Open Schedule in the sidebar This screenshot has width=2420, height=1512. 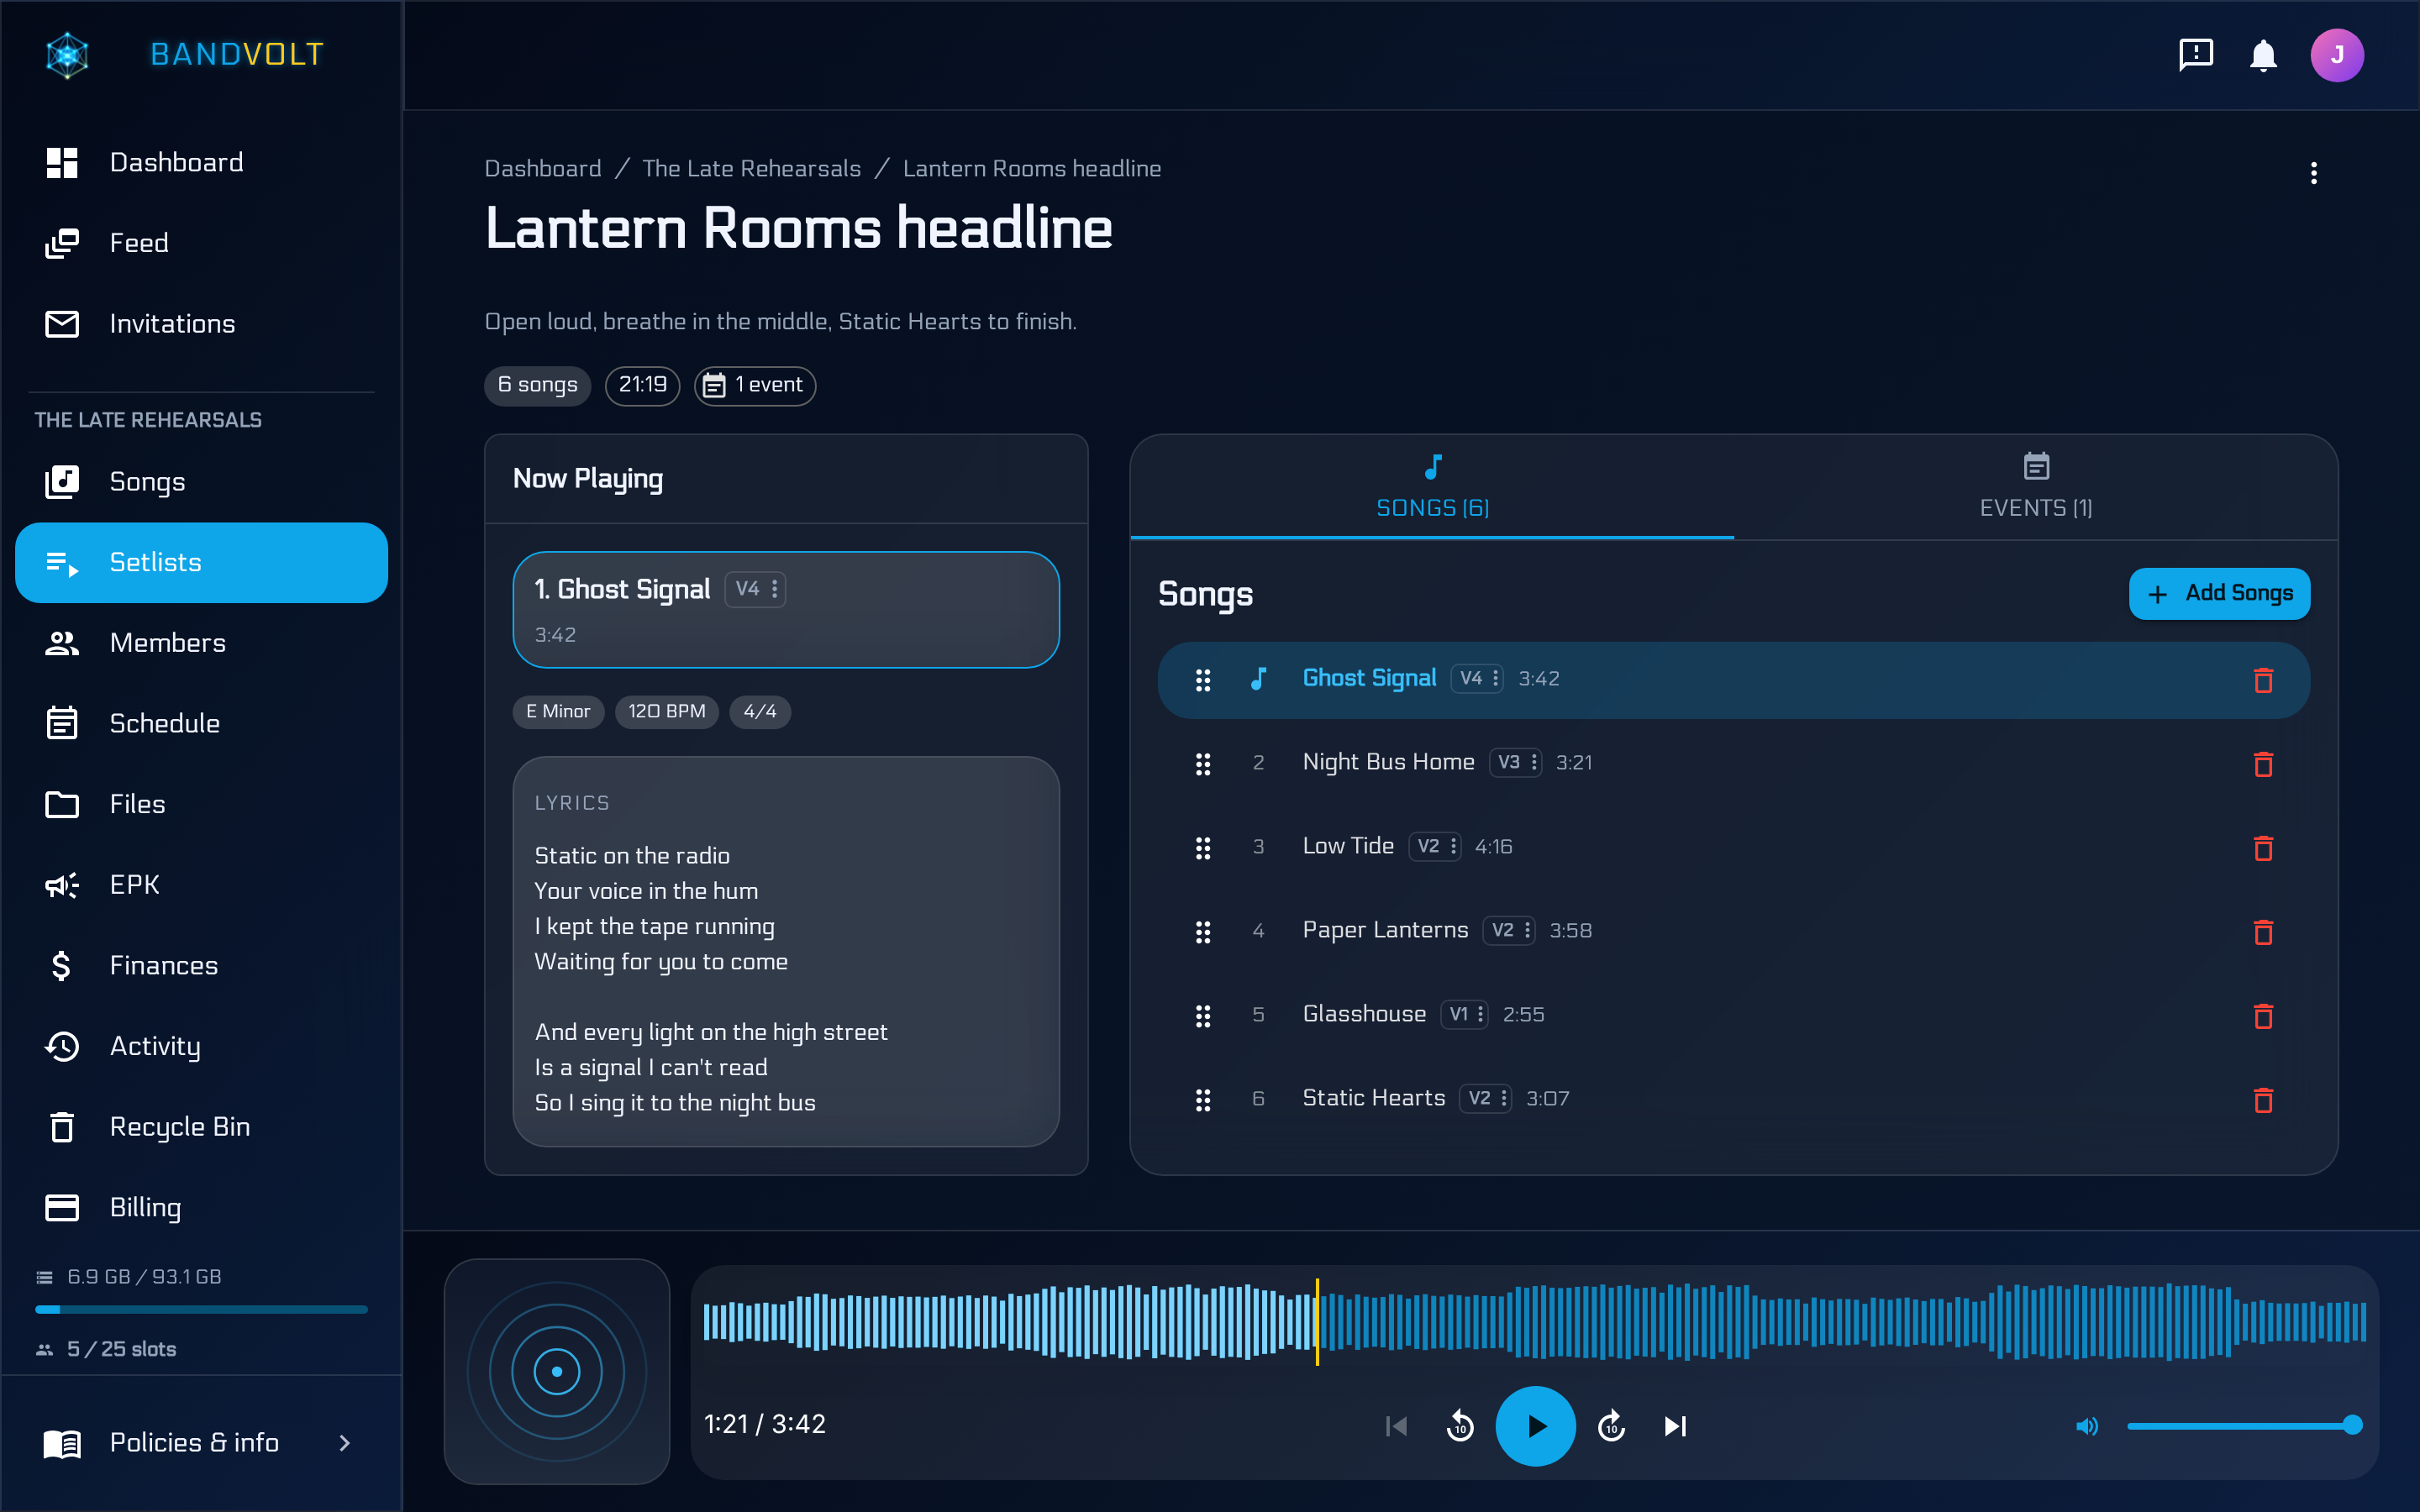point(201,723)
